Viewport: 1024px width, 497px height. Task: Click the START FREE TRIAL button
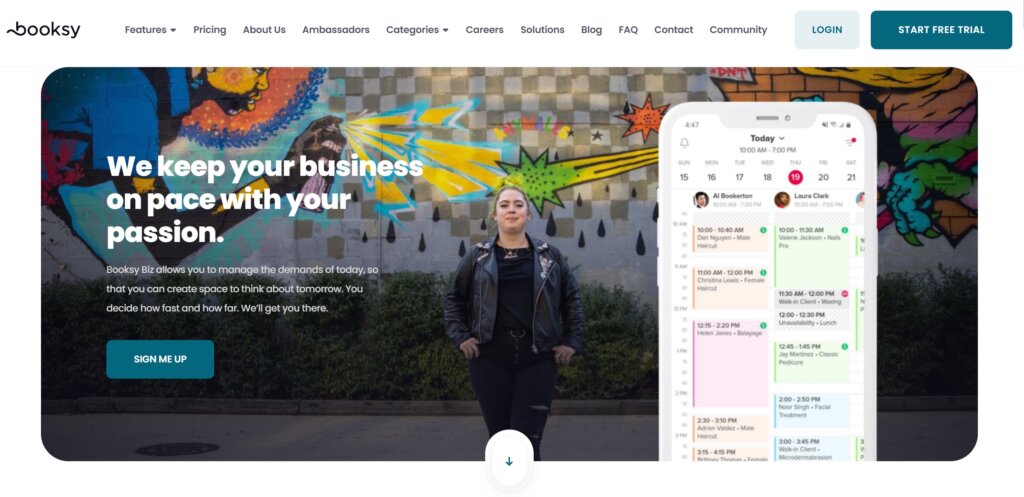click(941, 29)
